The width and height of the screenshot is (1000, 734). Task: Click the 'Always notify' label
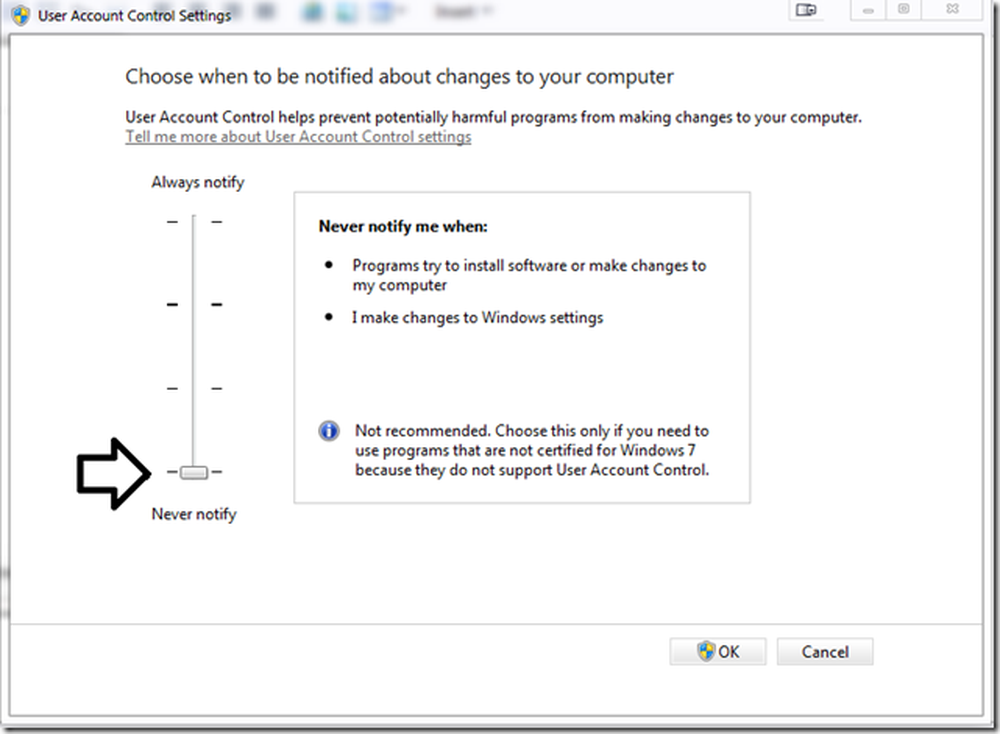pyautogui.click(x=198, y=182)
